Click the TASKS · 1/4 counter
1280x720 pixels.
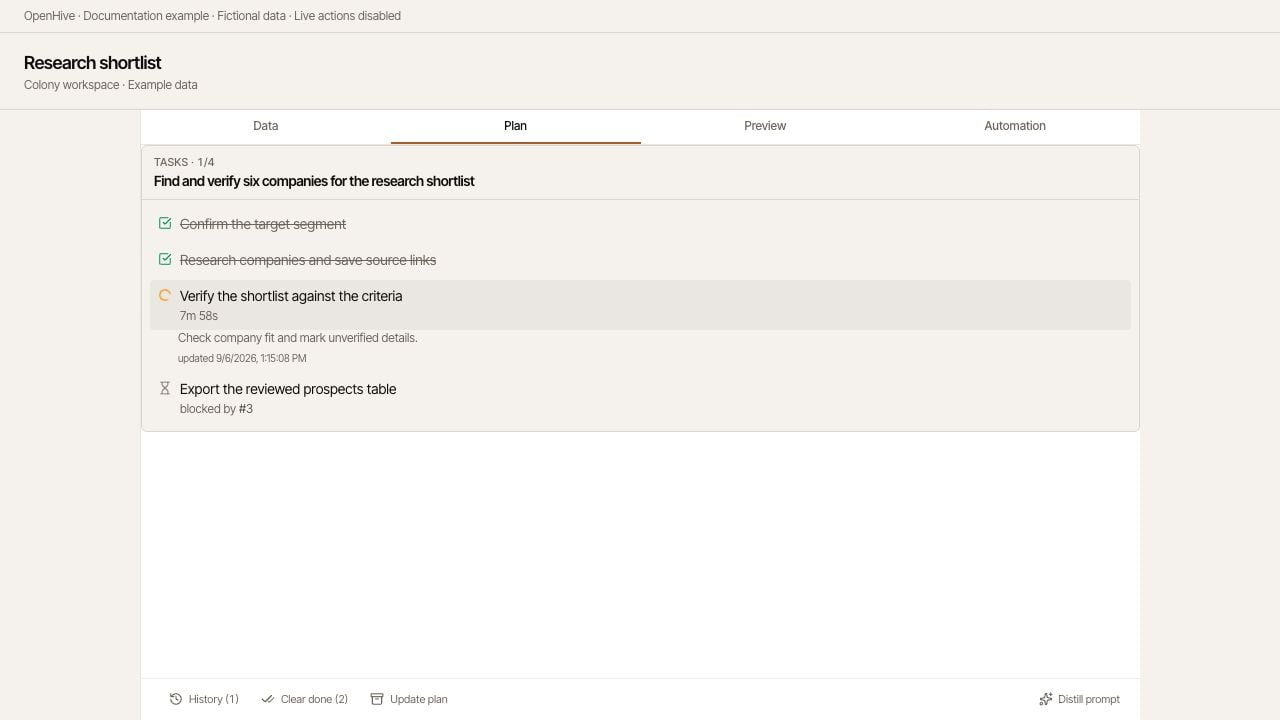click(184, 162)
